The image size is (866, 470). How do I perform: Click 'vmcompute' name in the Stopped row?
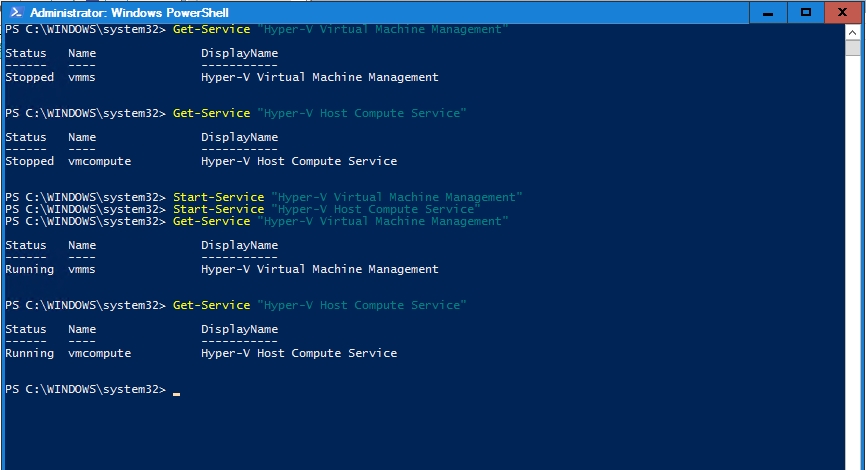click(x=99, y=161)
